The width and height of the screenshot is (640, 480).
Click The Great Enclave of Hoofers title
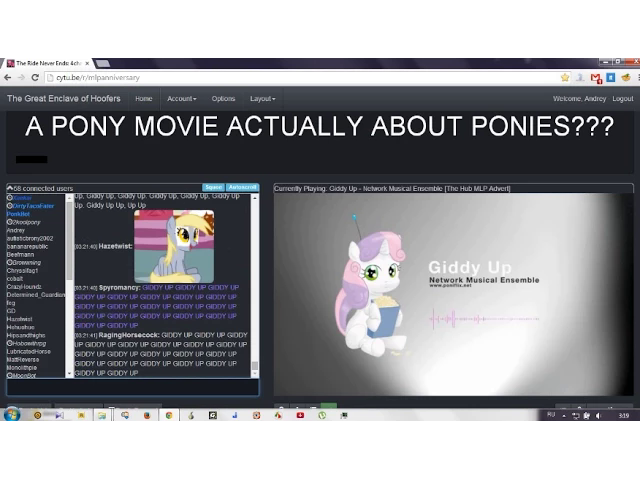(63, 99)
